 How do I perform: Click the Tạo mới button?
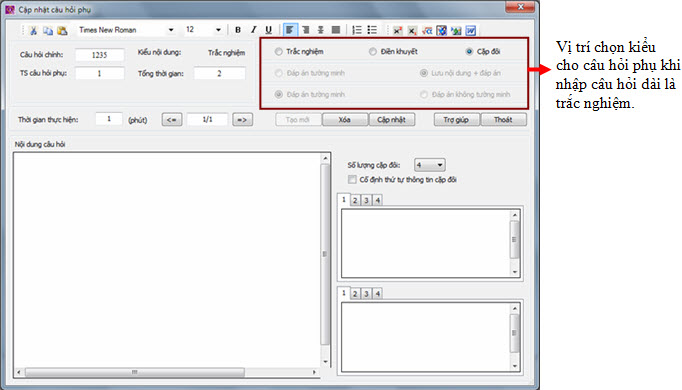point(298,120)
